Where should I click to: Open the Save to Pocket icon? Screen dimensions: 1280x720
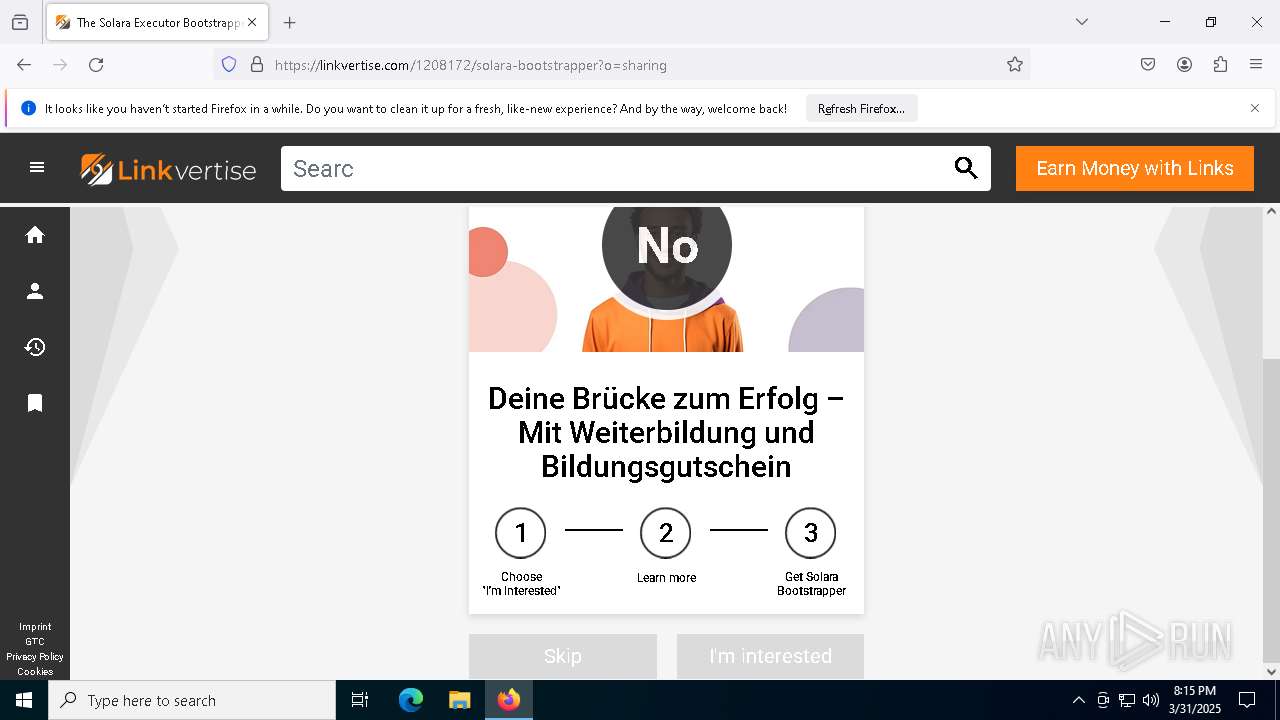point(1148,65)
